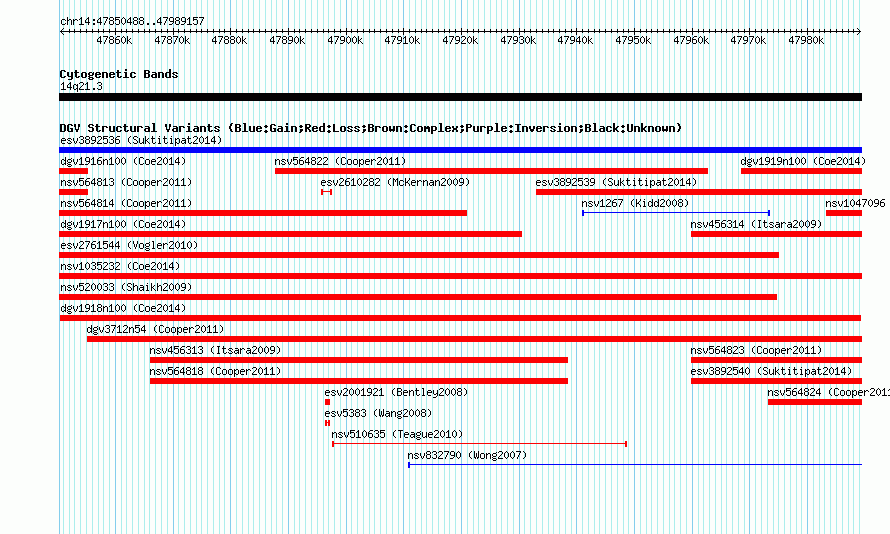Click nsv564818 (Cooper2011) label
Image resolution: width=890 pixels, height=534 pixels.
tap(215, 371)
